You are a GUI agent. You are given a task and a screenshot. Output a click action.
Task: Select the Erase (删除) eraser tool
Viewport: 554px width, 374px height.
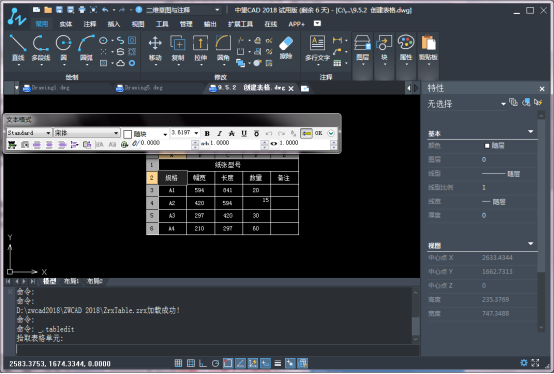click(x=286, y=48)
